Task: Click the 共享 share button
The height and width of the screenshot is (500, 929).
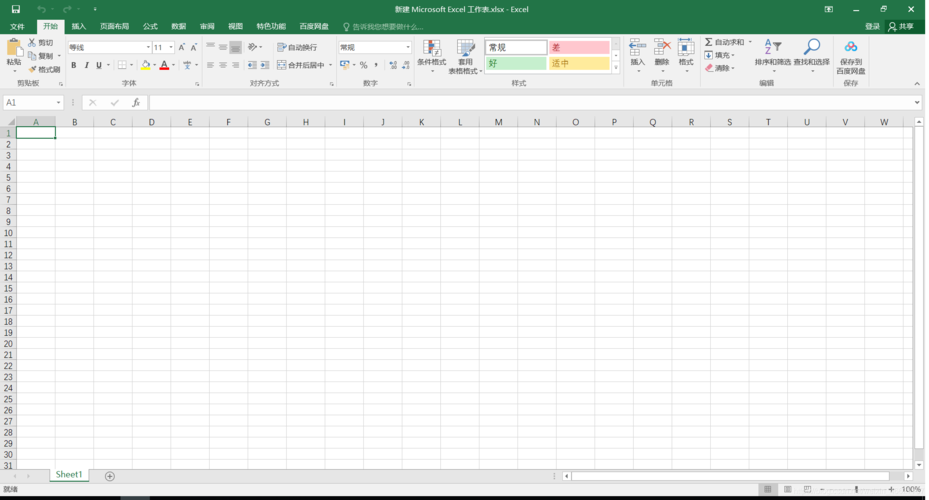Action: (x=901, y=27)
